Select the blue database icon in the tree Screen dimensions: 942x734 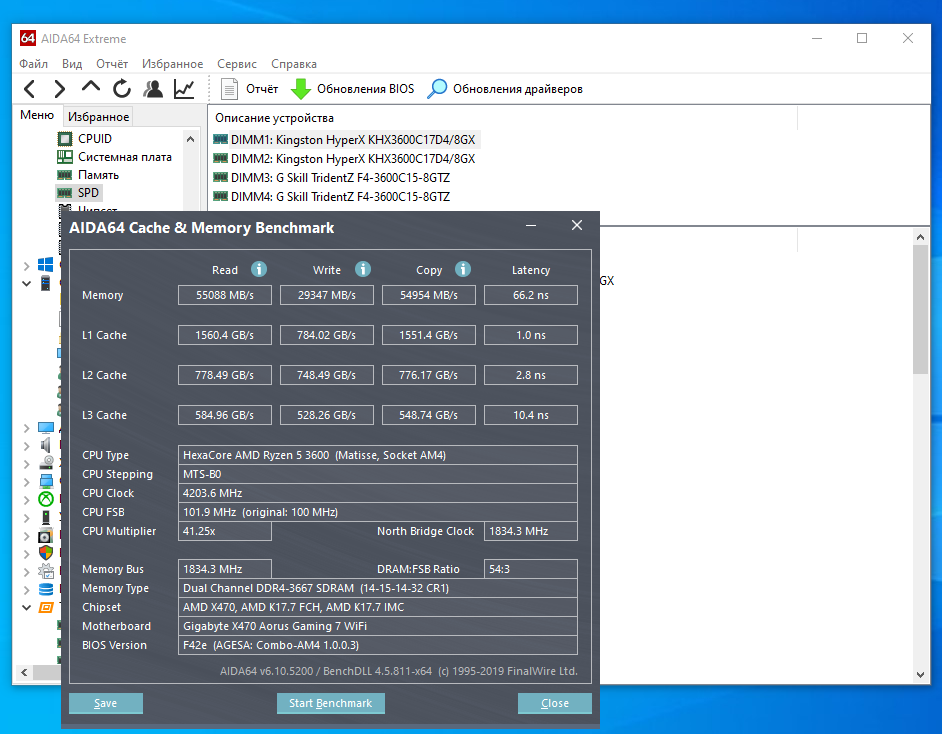[46, 589]
